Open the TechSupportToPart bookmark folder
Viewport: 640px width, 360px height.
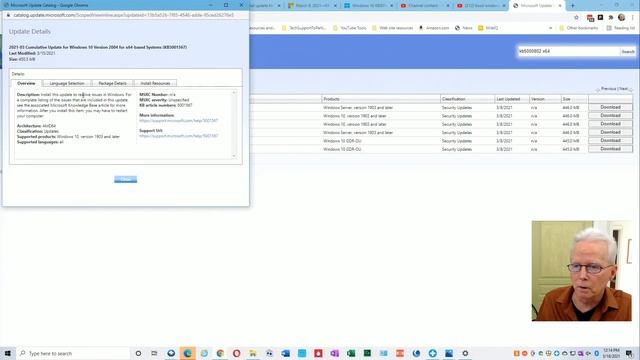(x=303, y=28)
